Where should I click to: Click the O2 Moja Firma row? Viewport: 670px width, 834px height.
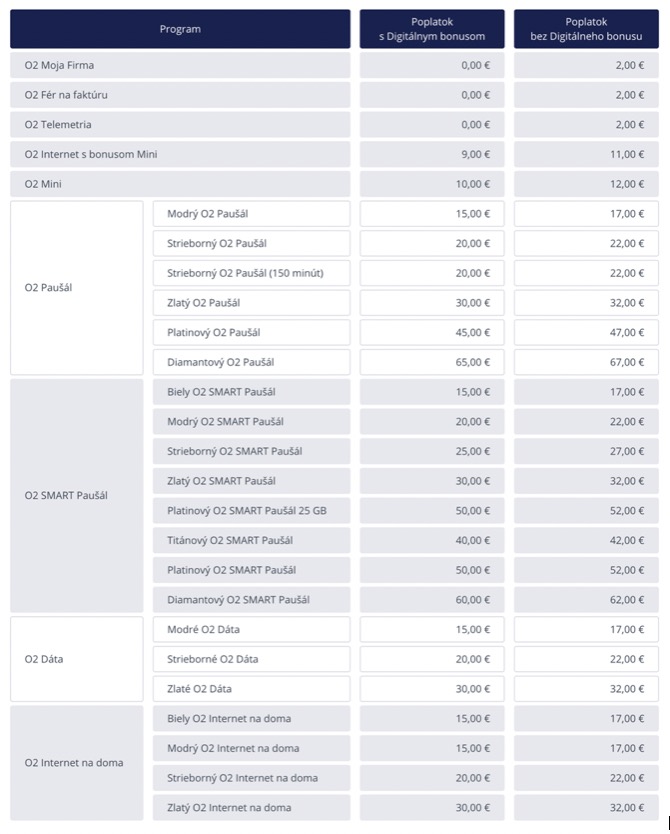tap(180, 65)
